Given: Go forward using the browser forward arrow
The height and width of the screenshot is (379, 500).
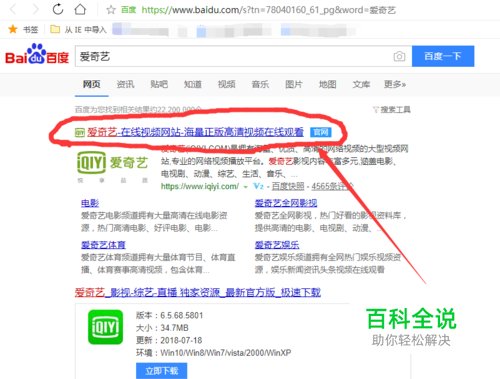Looking at the screenshot, I should coord(36,10).
